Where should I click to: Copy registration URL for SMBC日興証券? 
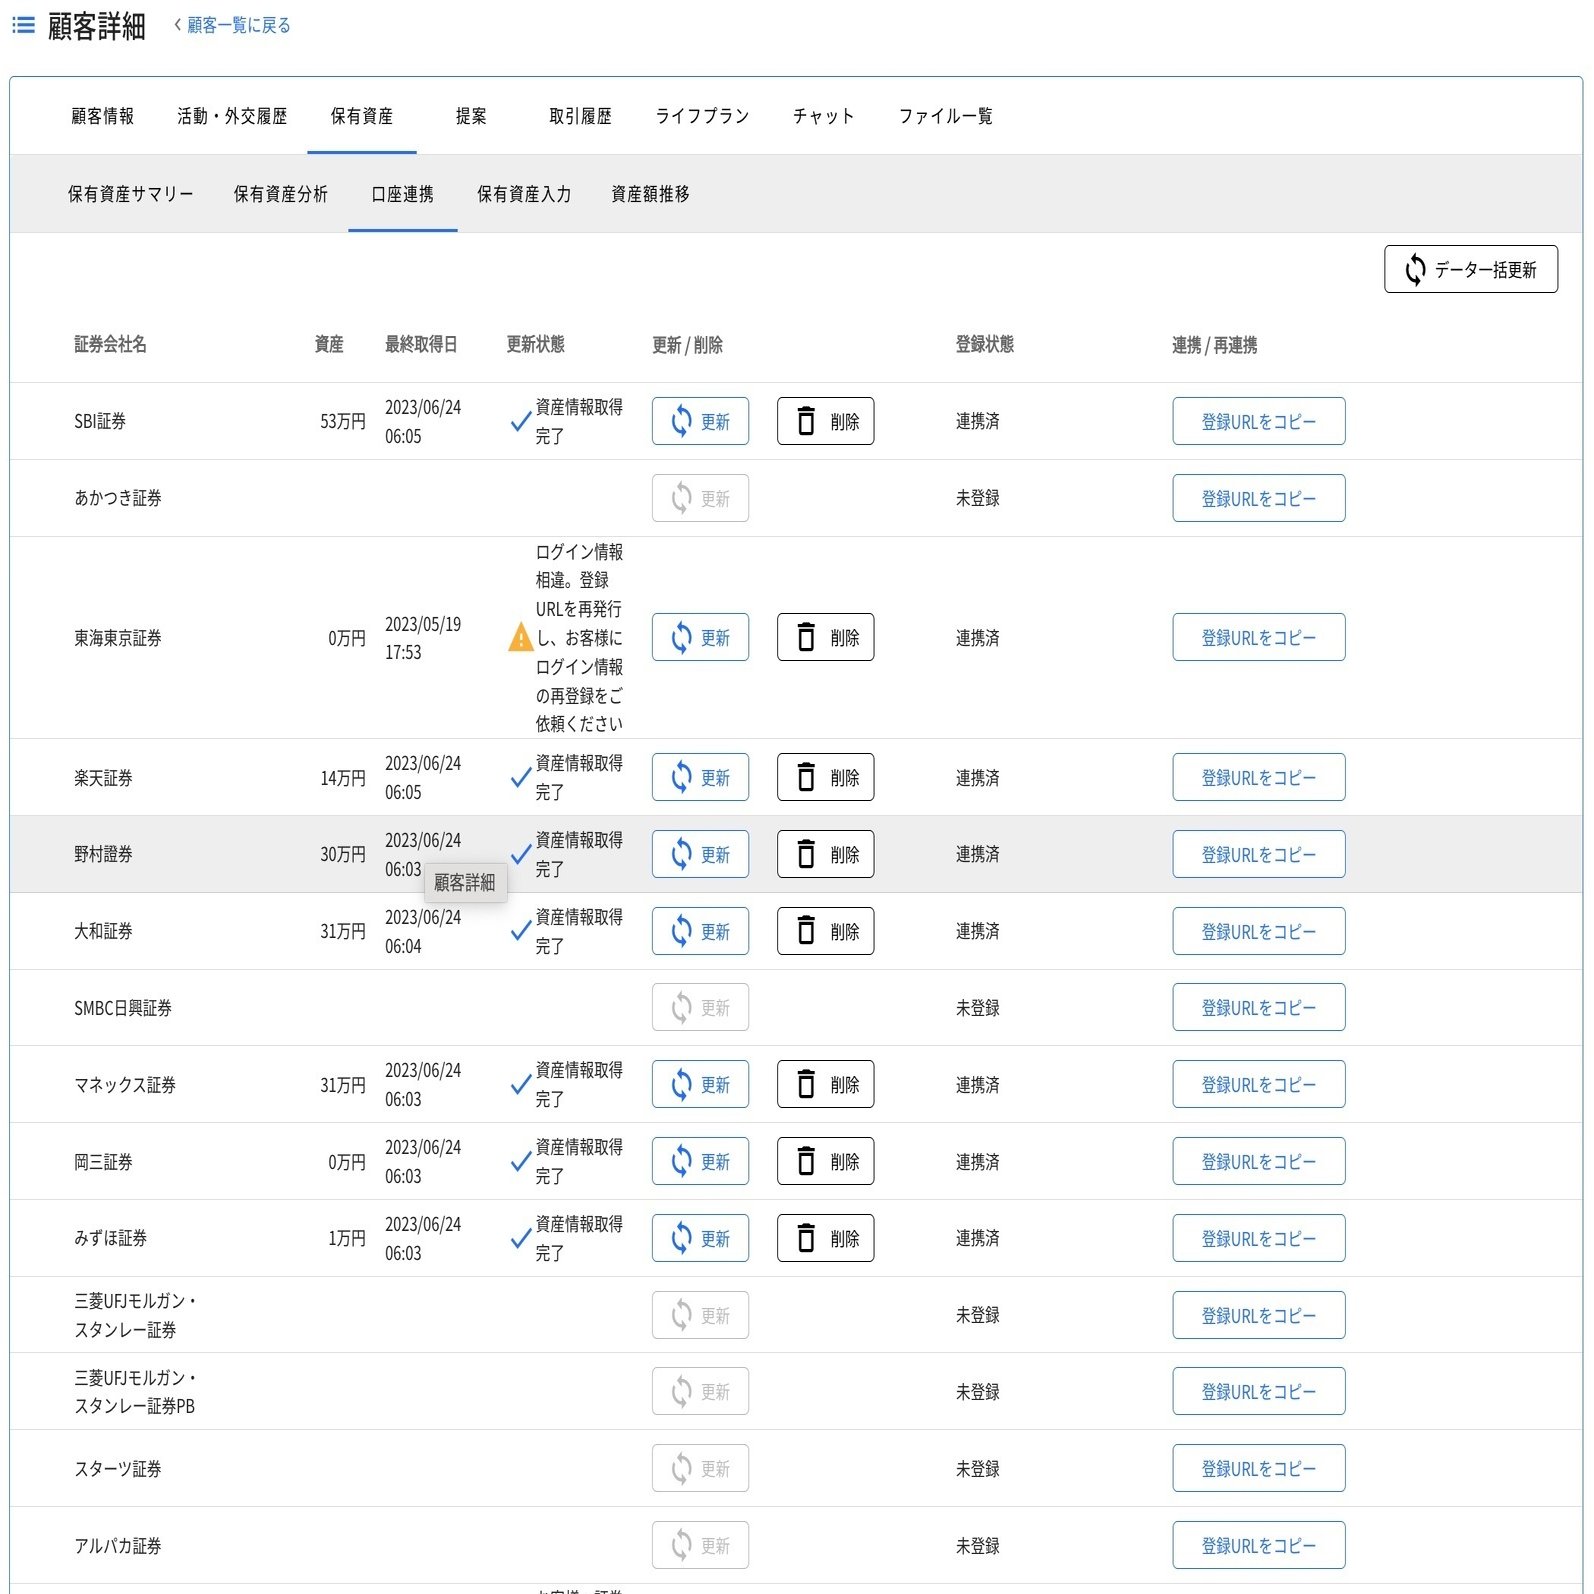[x=1258, y=1007]
